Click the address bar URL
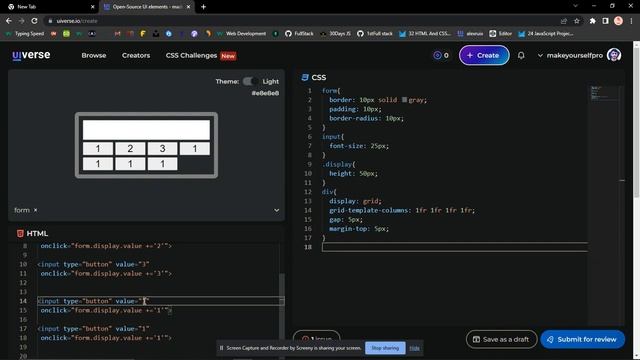This screenshot has height=360, width=640. point(77,21)
